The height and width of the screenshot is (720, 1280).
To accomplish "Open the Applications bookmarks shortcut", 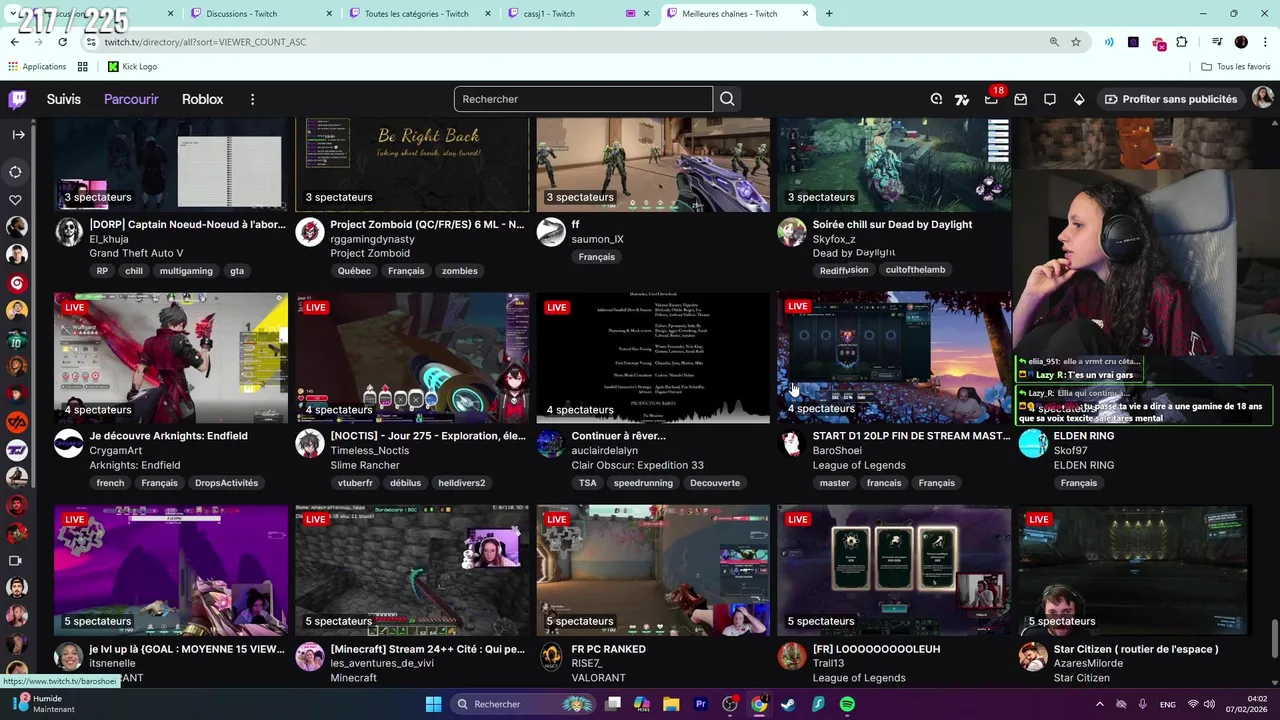I will pyautogui.click(x=37, y=66).
